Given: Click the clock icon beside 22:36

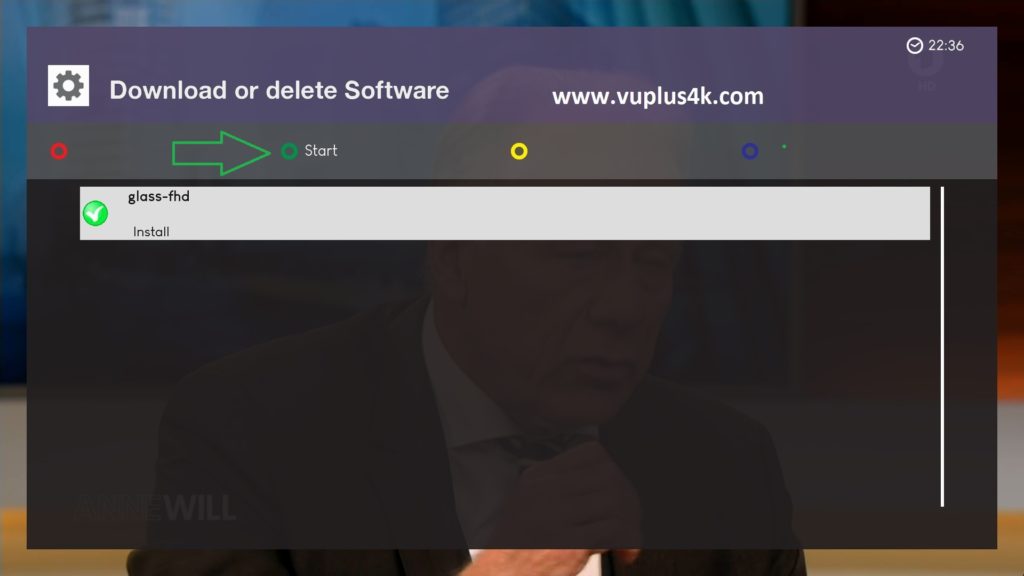Looking at the screenshot, I should 914,45.
